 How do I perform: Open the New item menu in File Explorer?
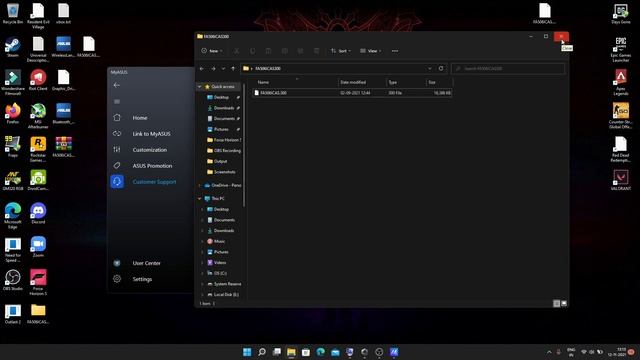tap(212, 51)
